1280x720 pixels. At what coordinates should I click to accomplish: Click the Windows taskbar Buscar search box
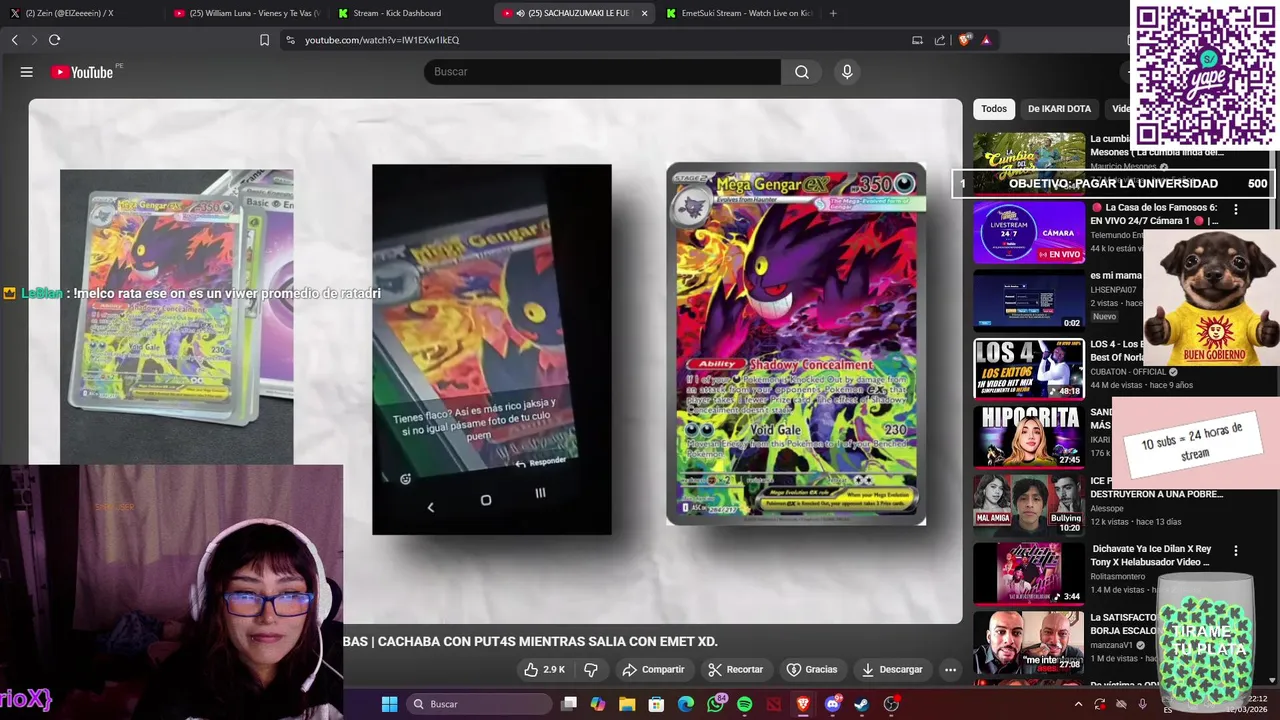(480, 704)
